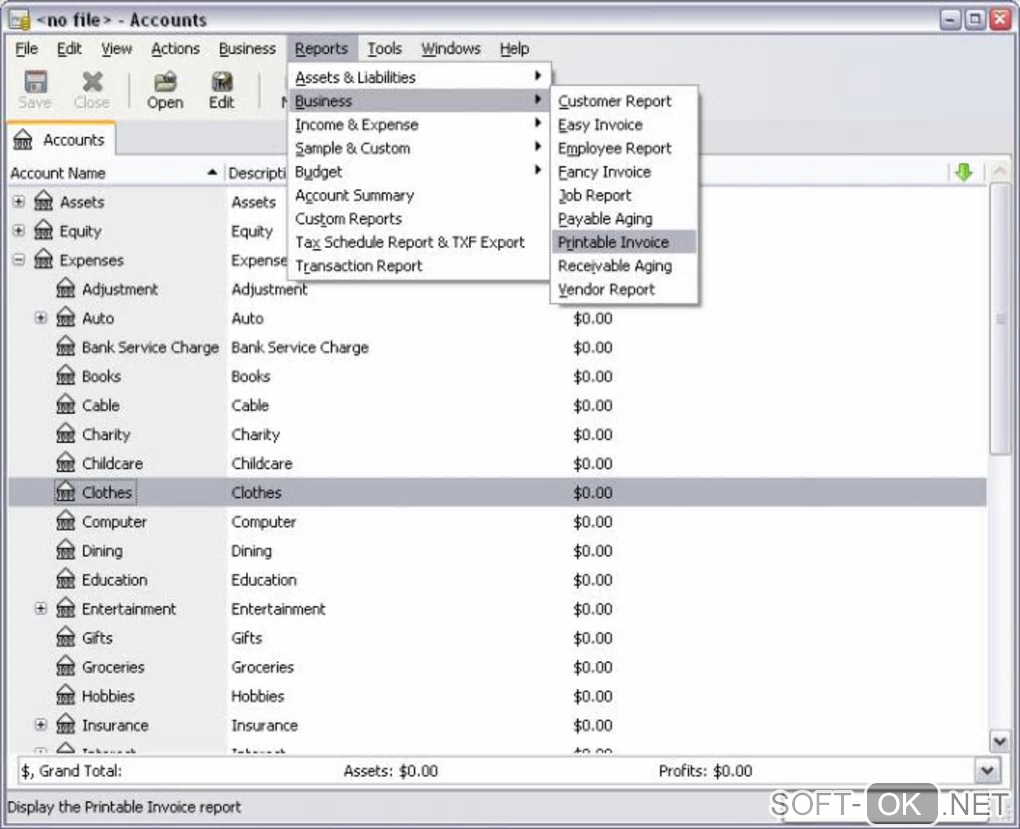Open Account Summary report
This screenshot has height=829, width=1020.
(x=418, y=195)
